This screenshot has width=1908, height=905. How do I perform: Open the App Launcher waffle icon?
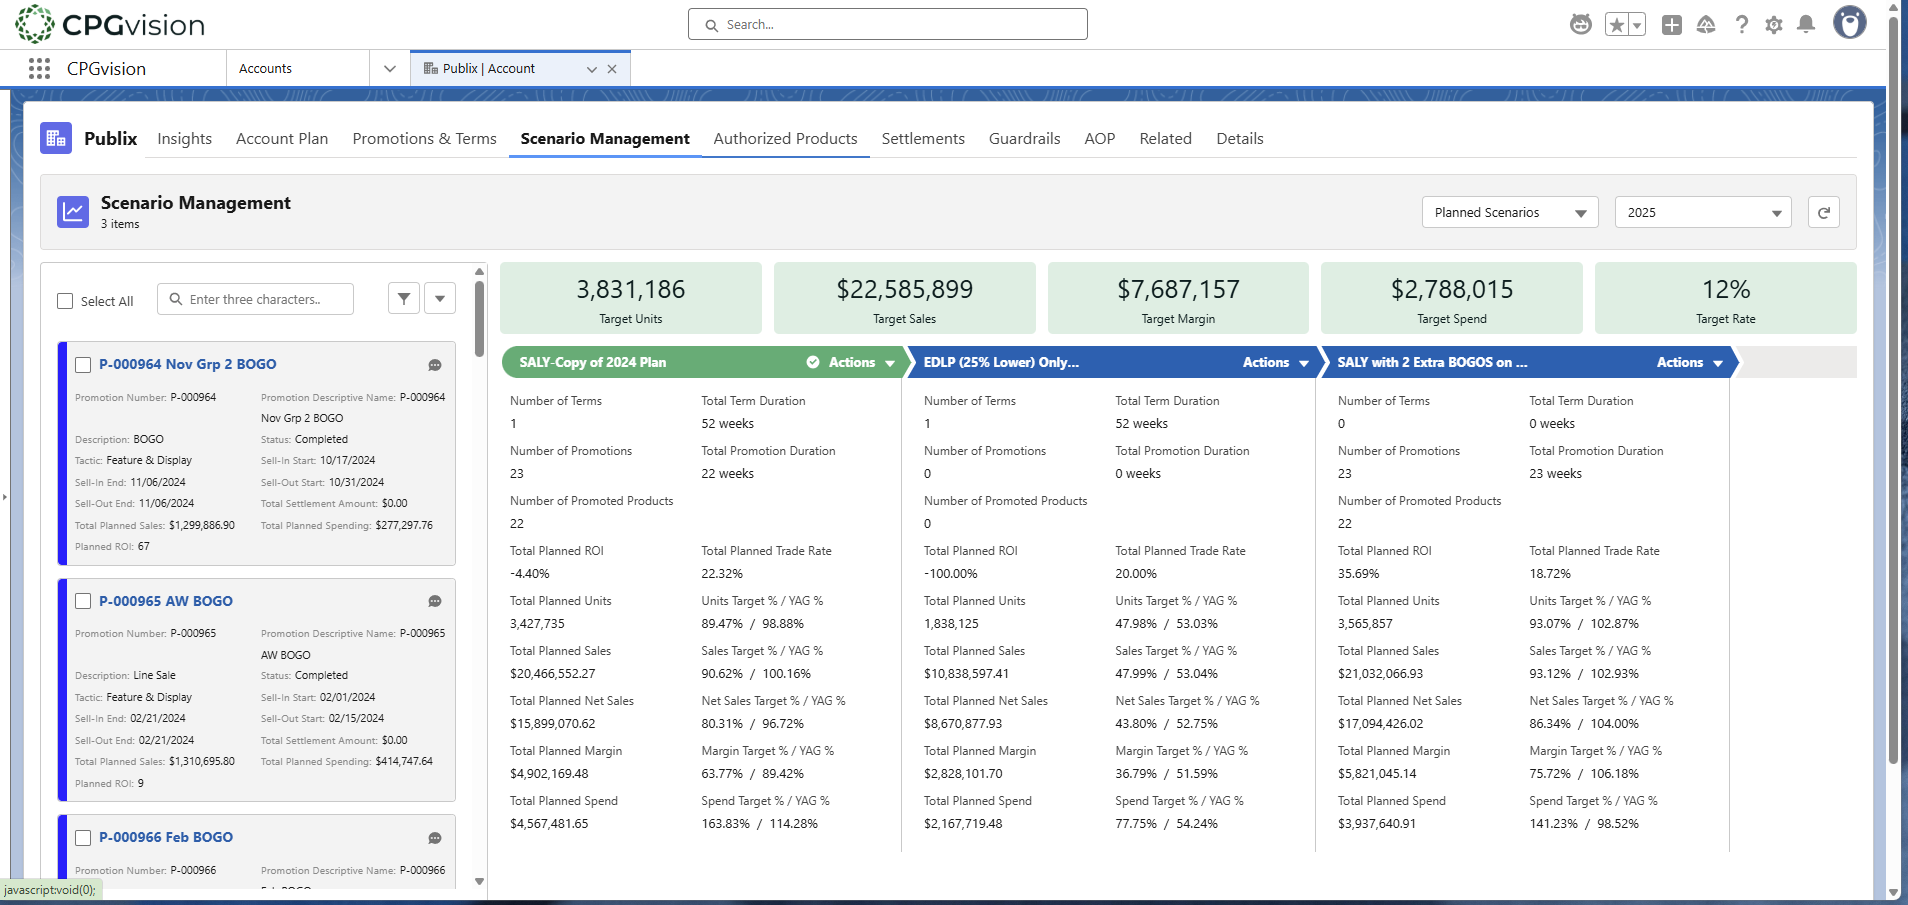[x=39, y=68]
